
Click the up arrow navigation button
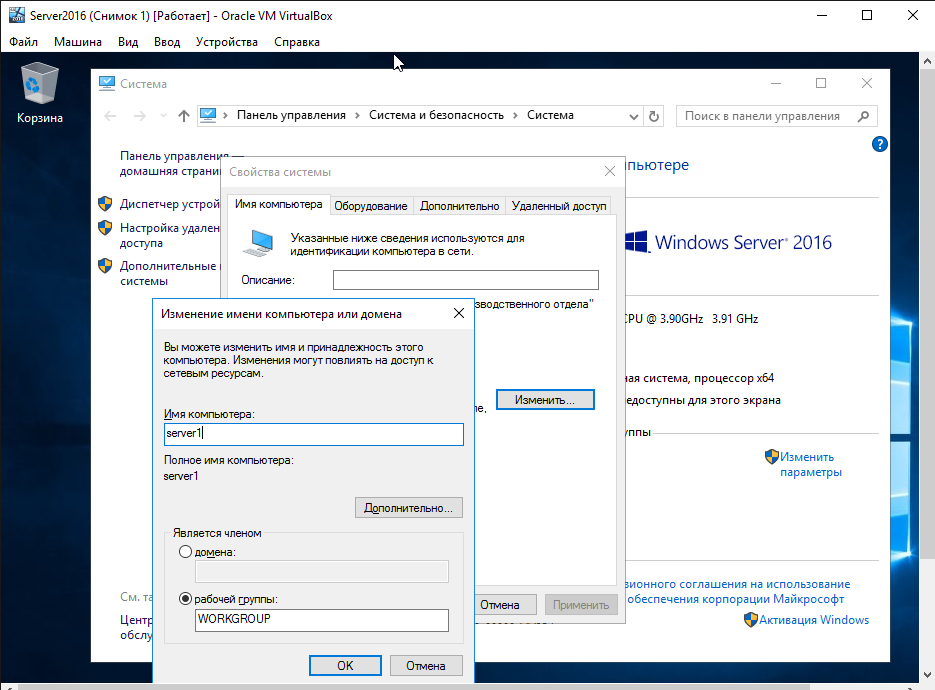click(183, 116)
